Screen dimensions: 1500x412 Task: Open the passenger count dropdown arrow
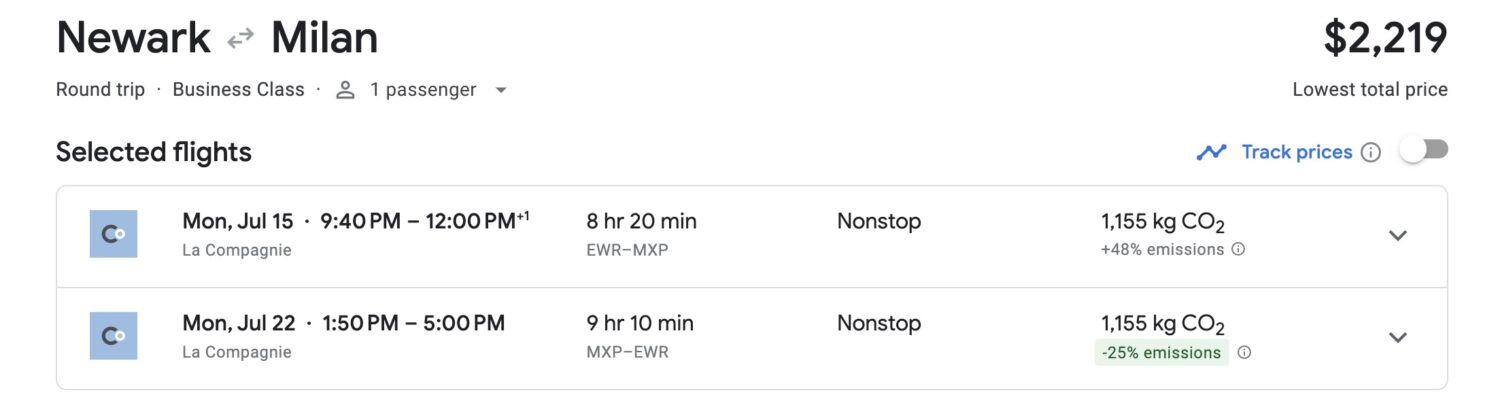[x=501, y=90]
